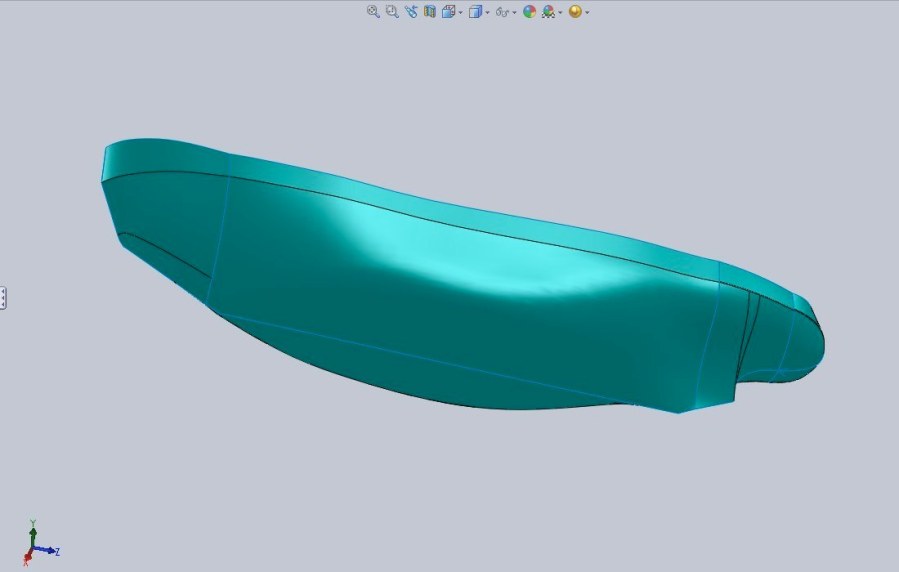The image size is (899, 572).
Task: Open Edit Appearance color ball
Action: click(529, 12)
